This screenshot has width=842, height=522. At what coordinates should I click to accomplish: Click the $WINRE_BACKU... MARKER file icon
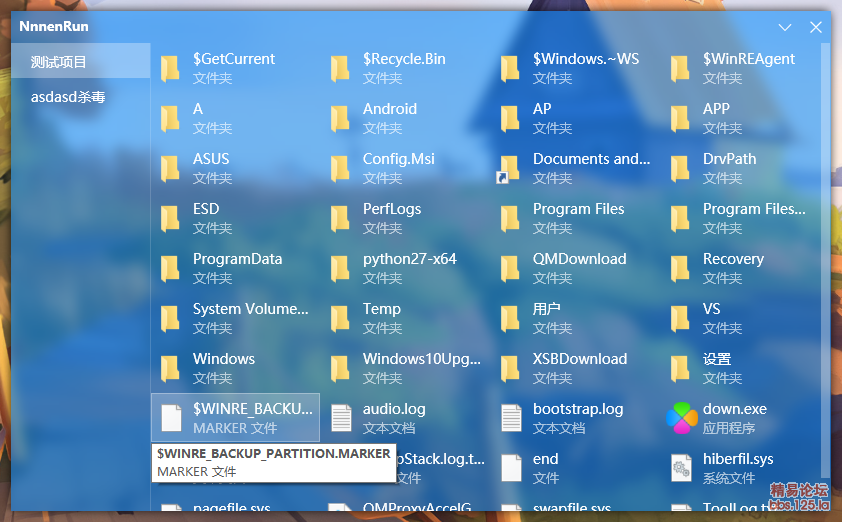[171, 418]
